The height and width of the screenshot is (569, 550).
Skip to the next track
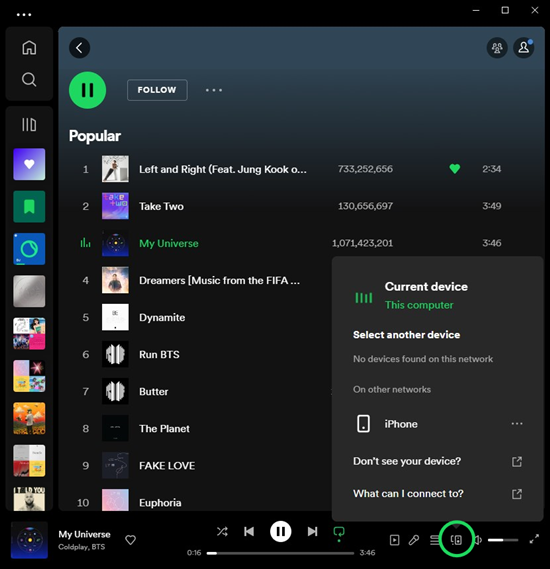(x=312, y=532)
